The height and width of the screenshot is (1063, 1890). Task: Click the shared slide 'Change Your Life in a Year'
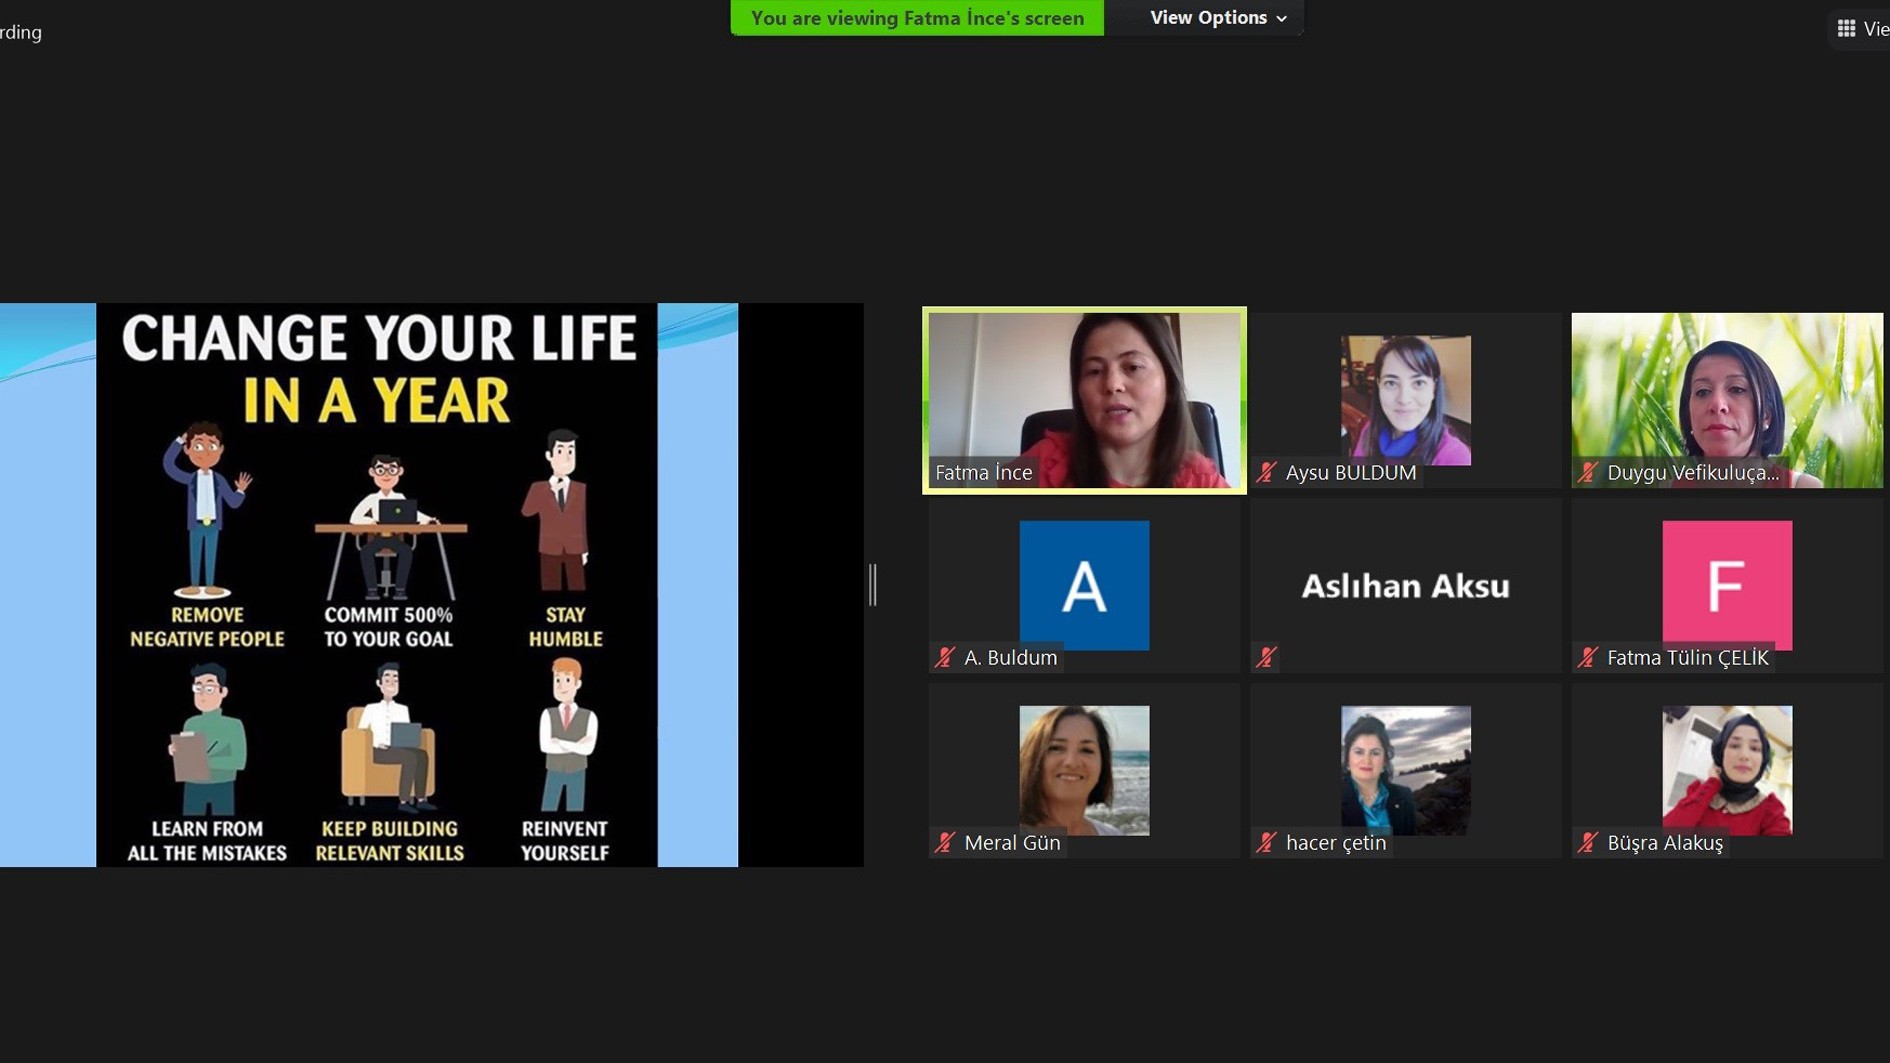[377, 585]
